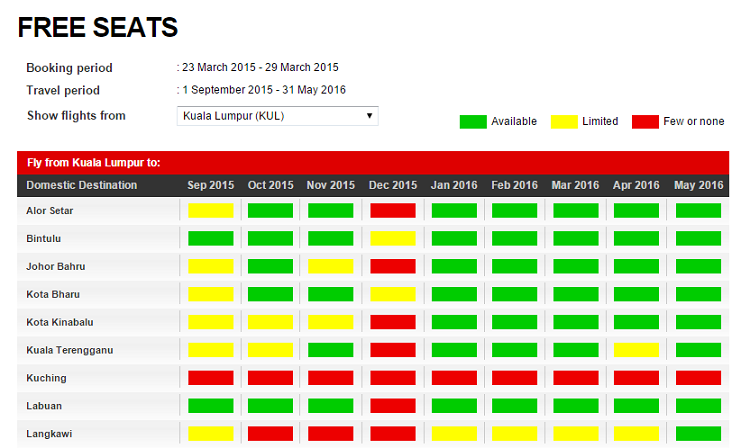
Task: Choose Labuan's green Sep 2015 cell
Action: [x=210, y=407]
